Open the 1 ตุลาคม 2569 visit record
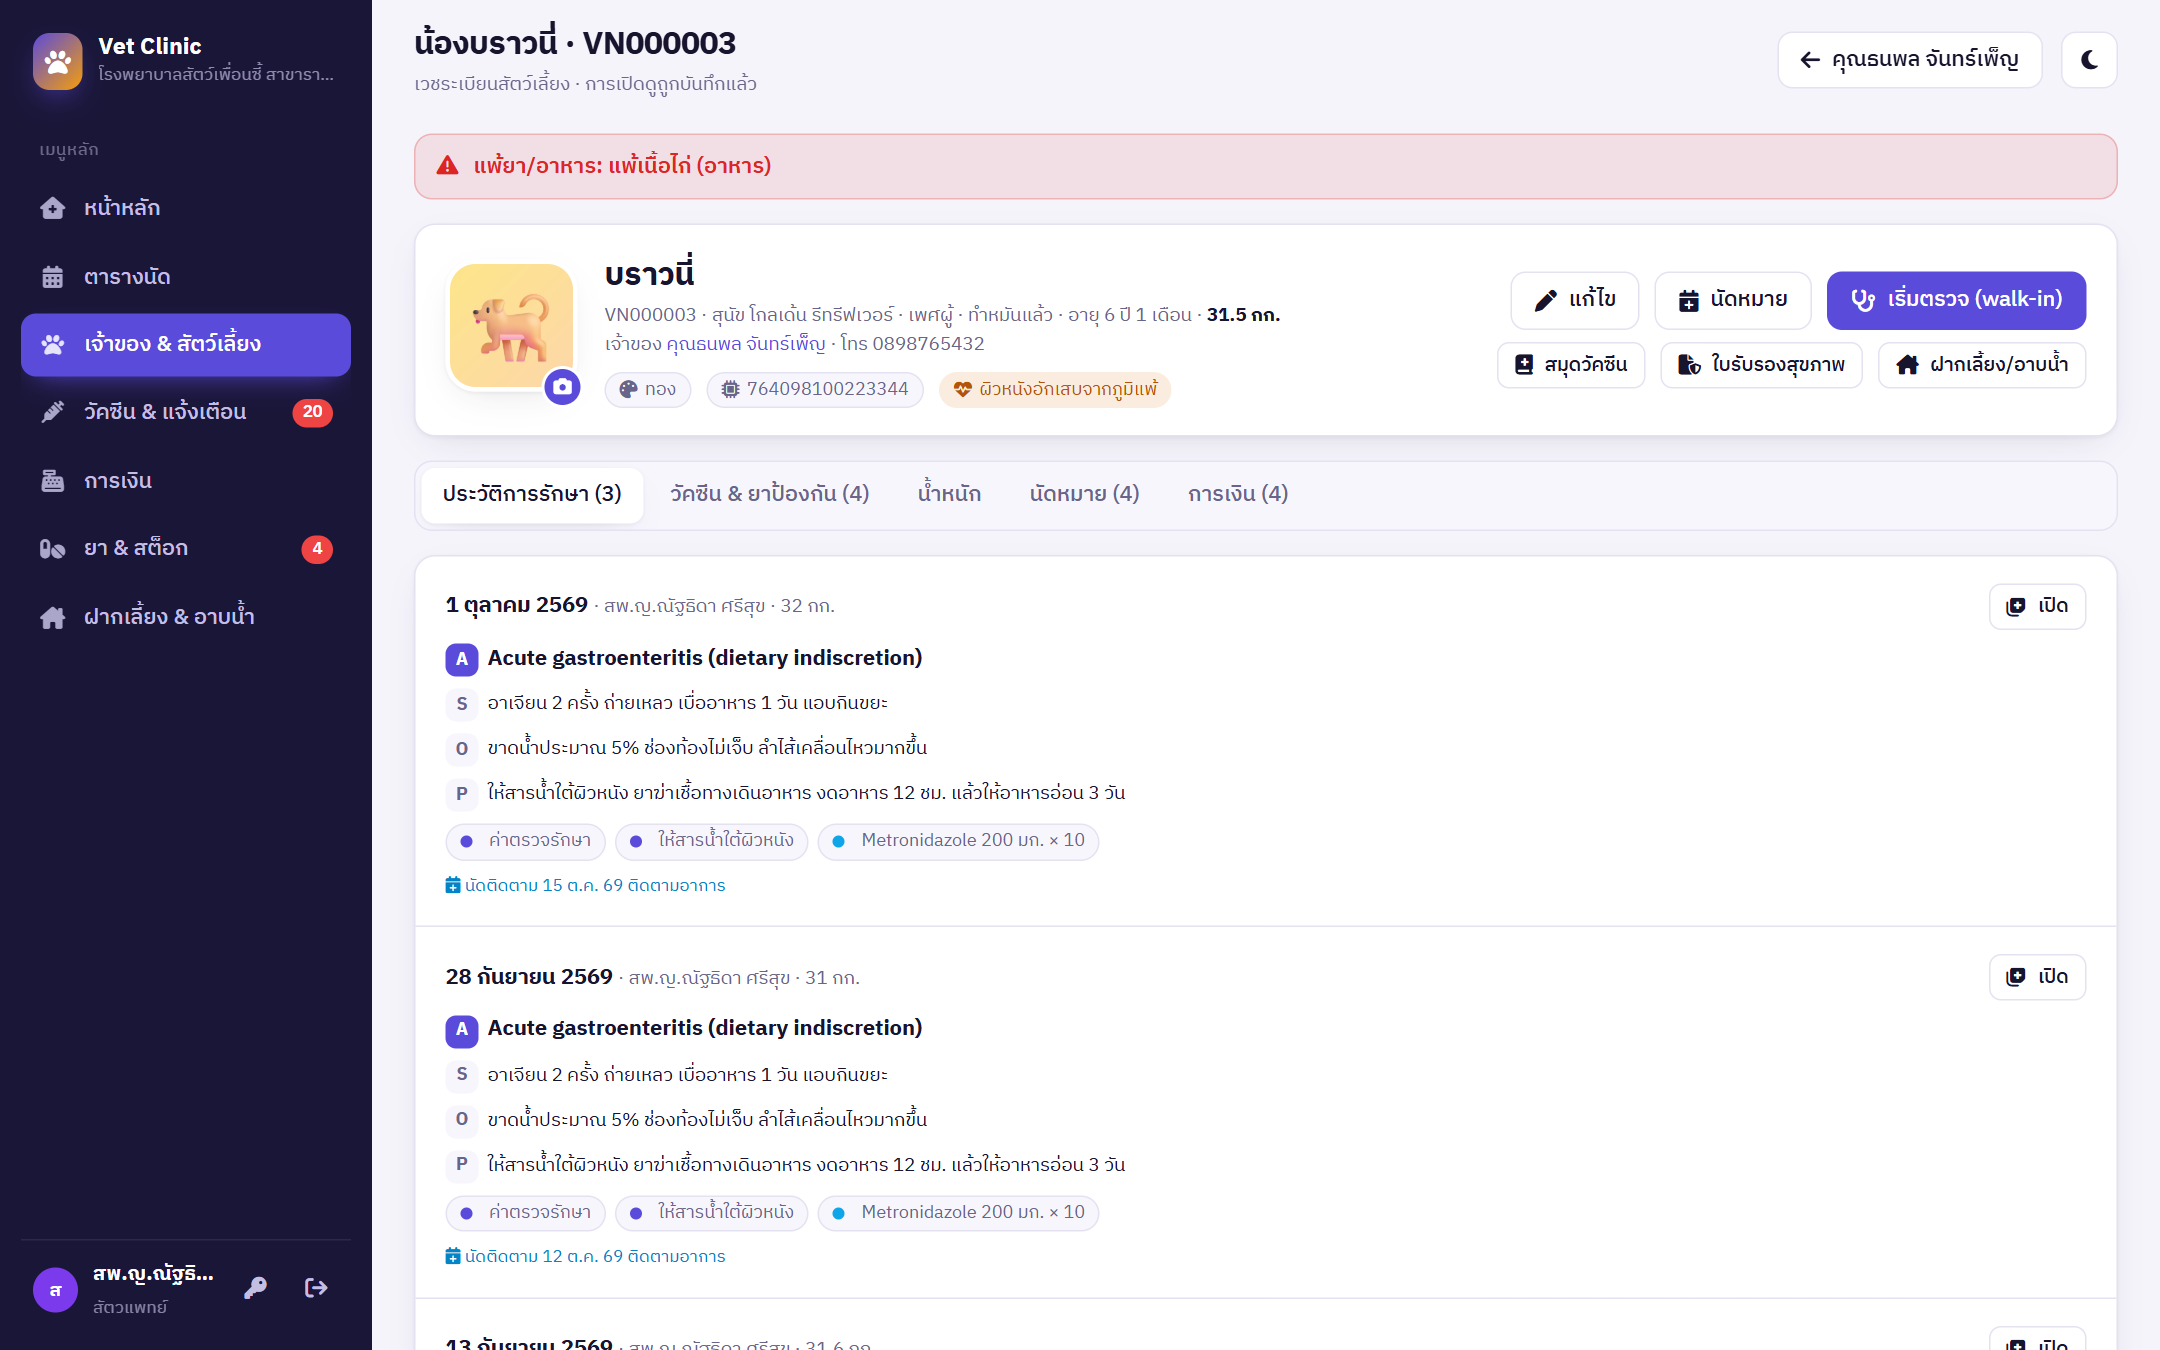 tap(2037, 606)
